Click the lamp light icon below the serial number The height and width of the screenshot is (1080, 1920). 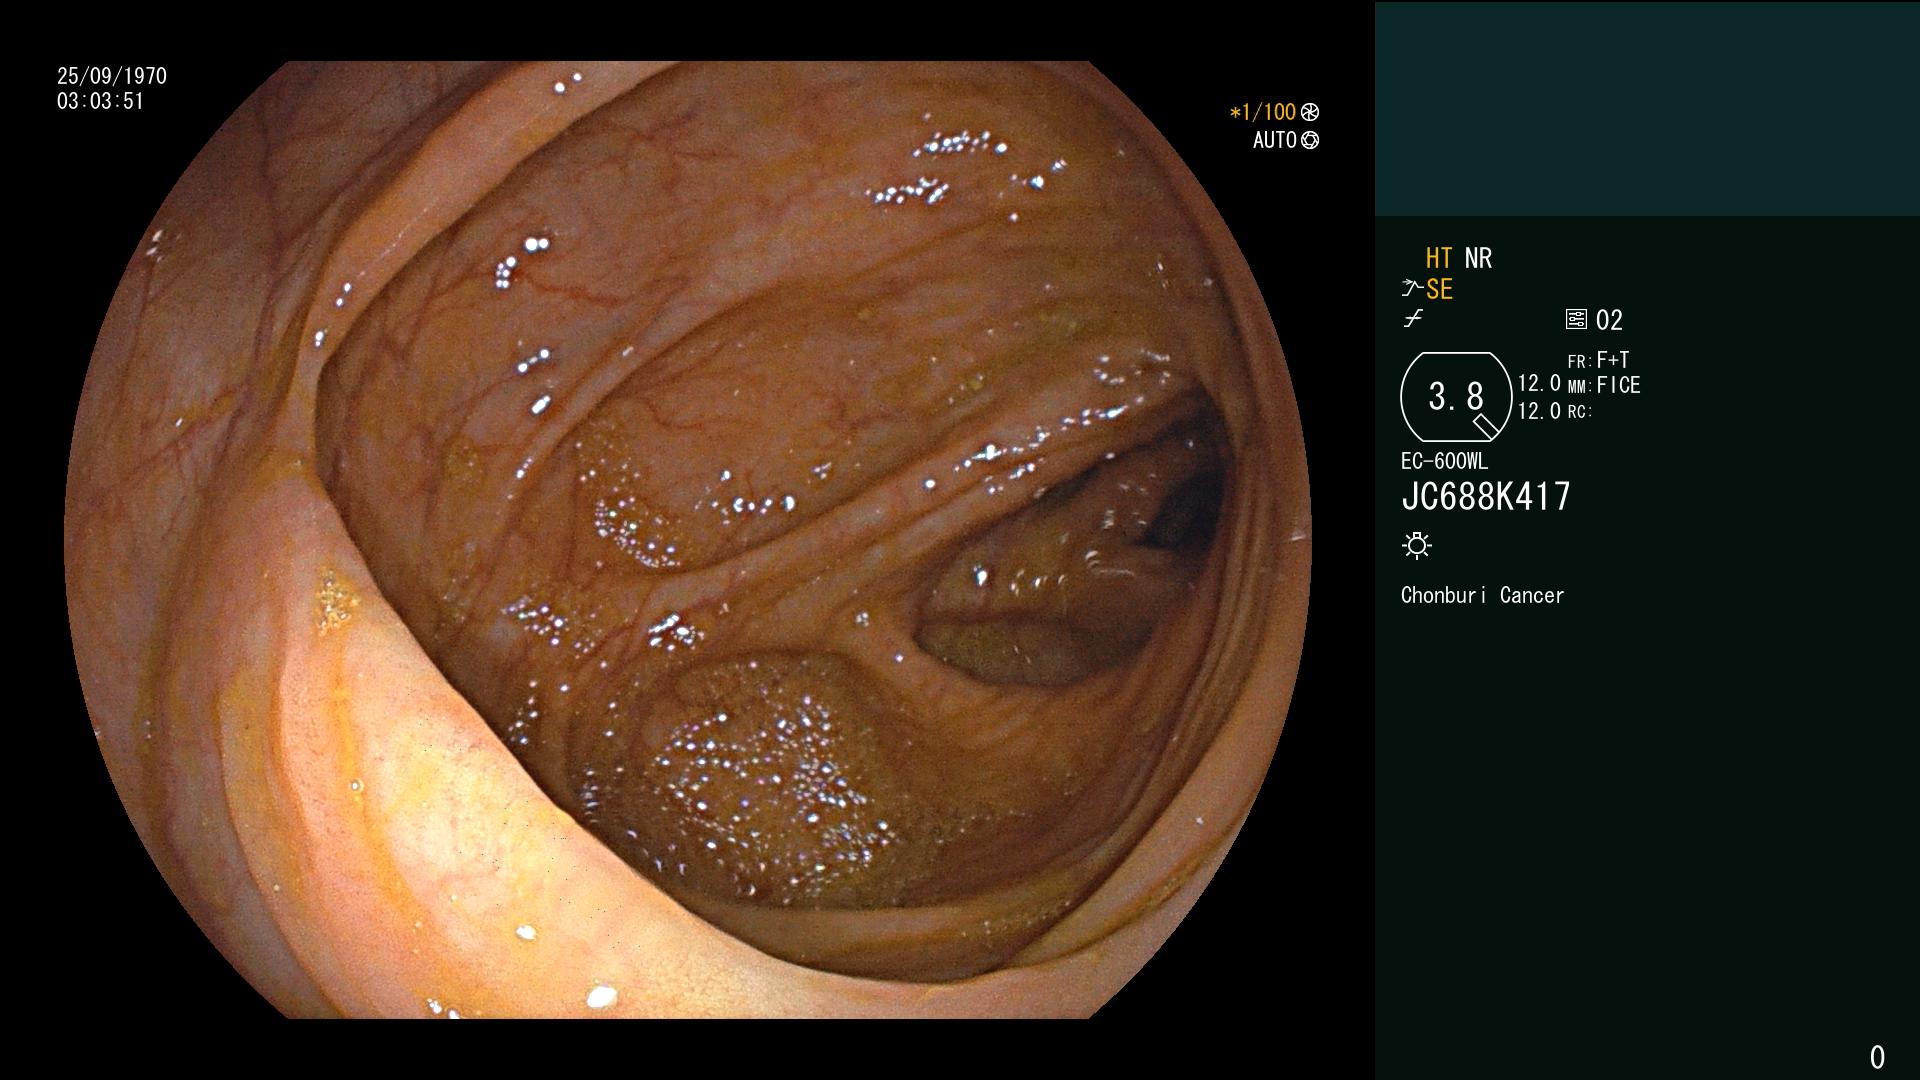1417,545
